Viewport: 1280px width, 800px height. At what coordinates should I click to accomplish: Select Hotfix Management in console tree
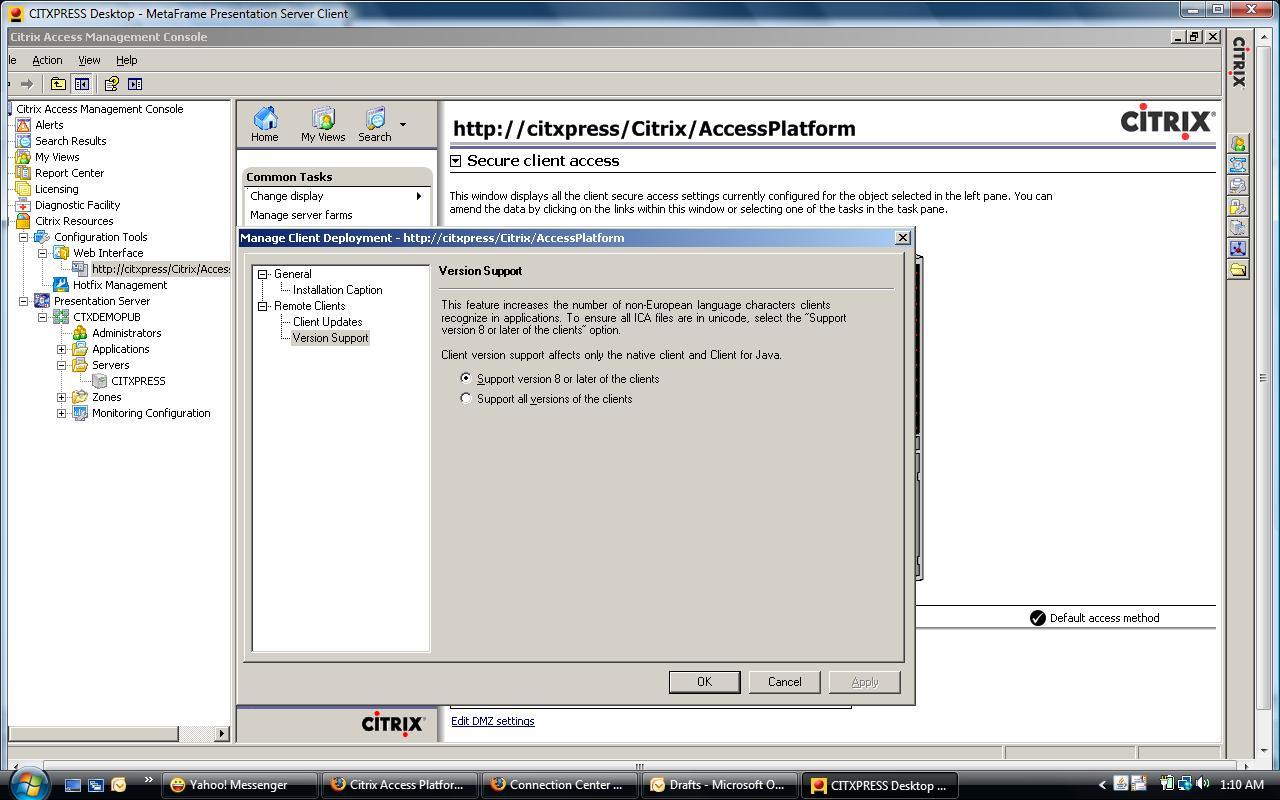(x=120, y=285)
